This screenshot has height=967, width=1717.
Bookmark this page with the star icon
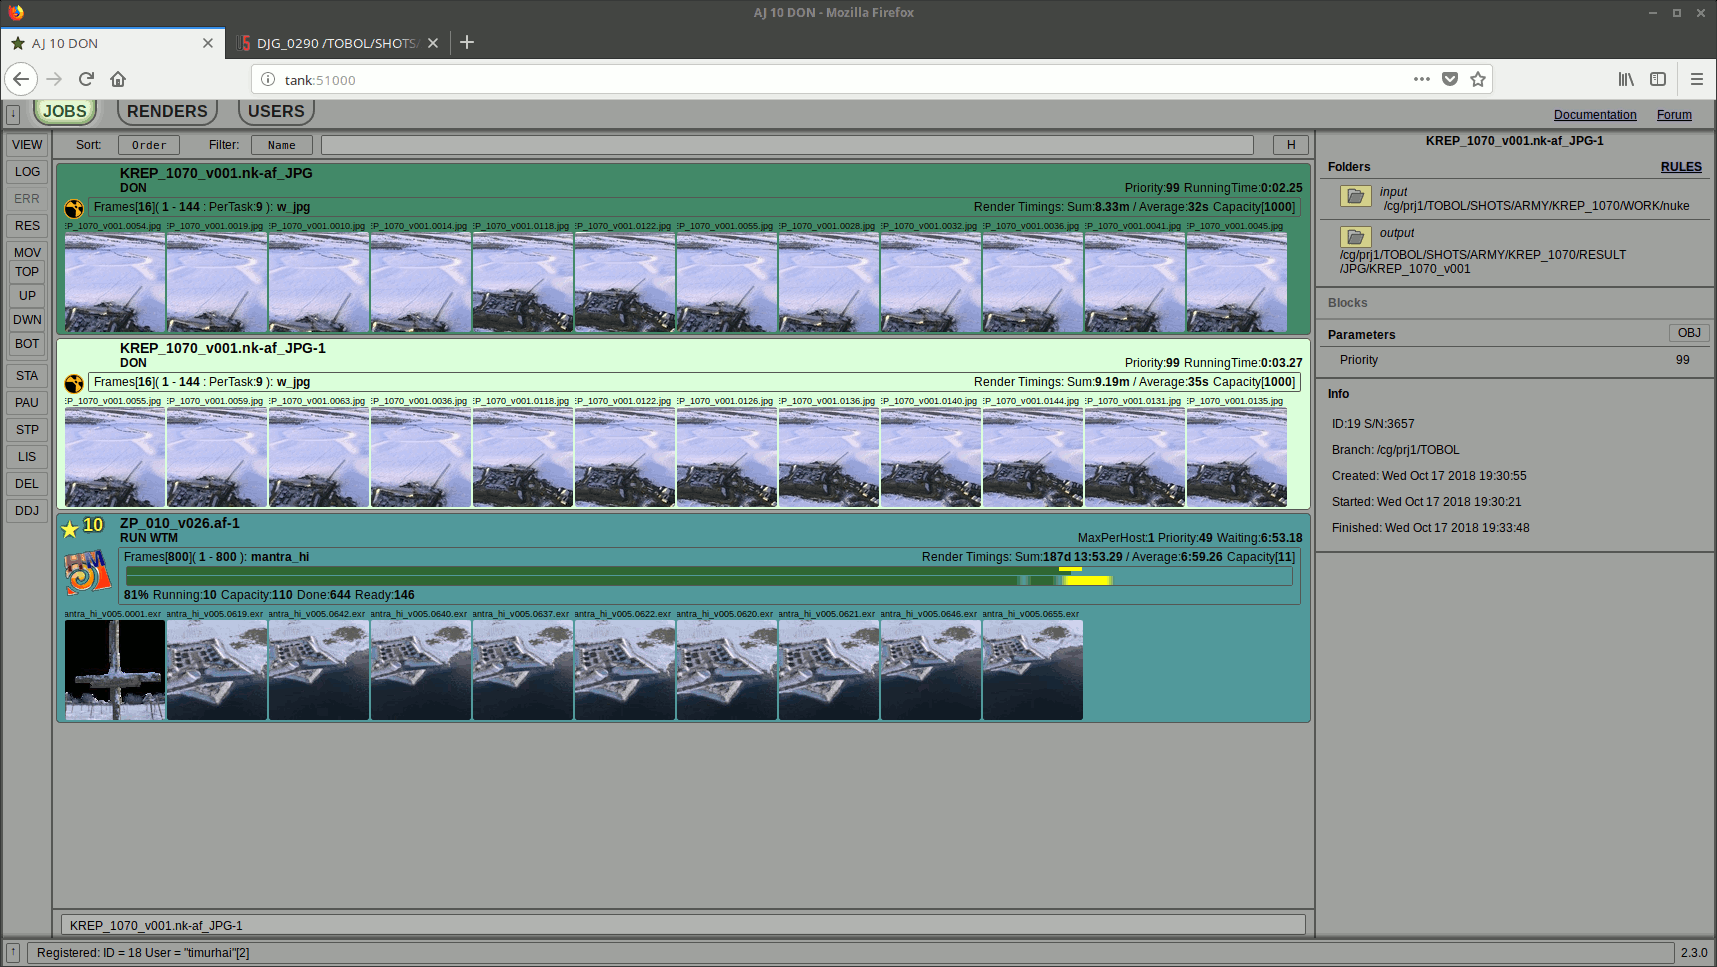tap(1478, 79)
